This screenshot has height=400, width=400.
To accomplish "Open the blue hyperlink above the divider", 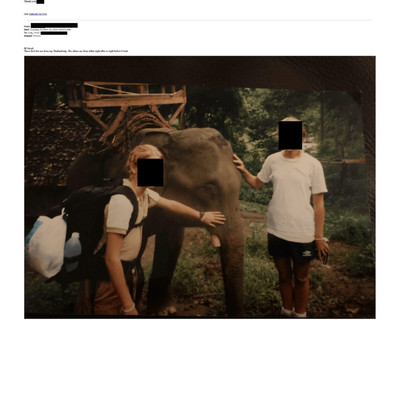I will point(38,14).
